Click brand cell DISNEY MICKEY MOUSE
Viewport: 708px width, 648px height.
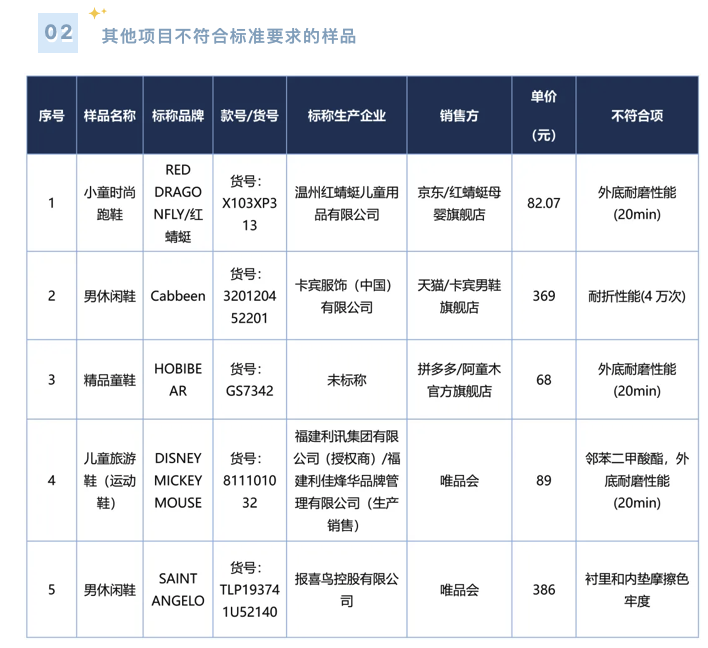coord(178,480)
